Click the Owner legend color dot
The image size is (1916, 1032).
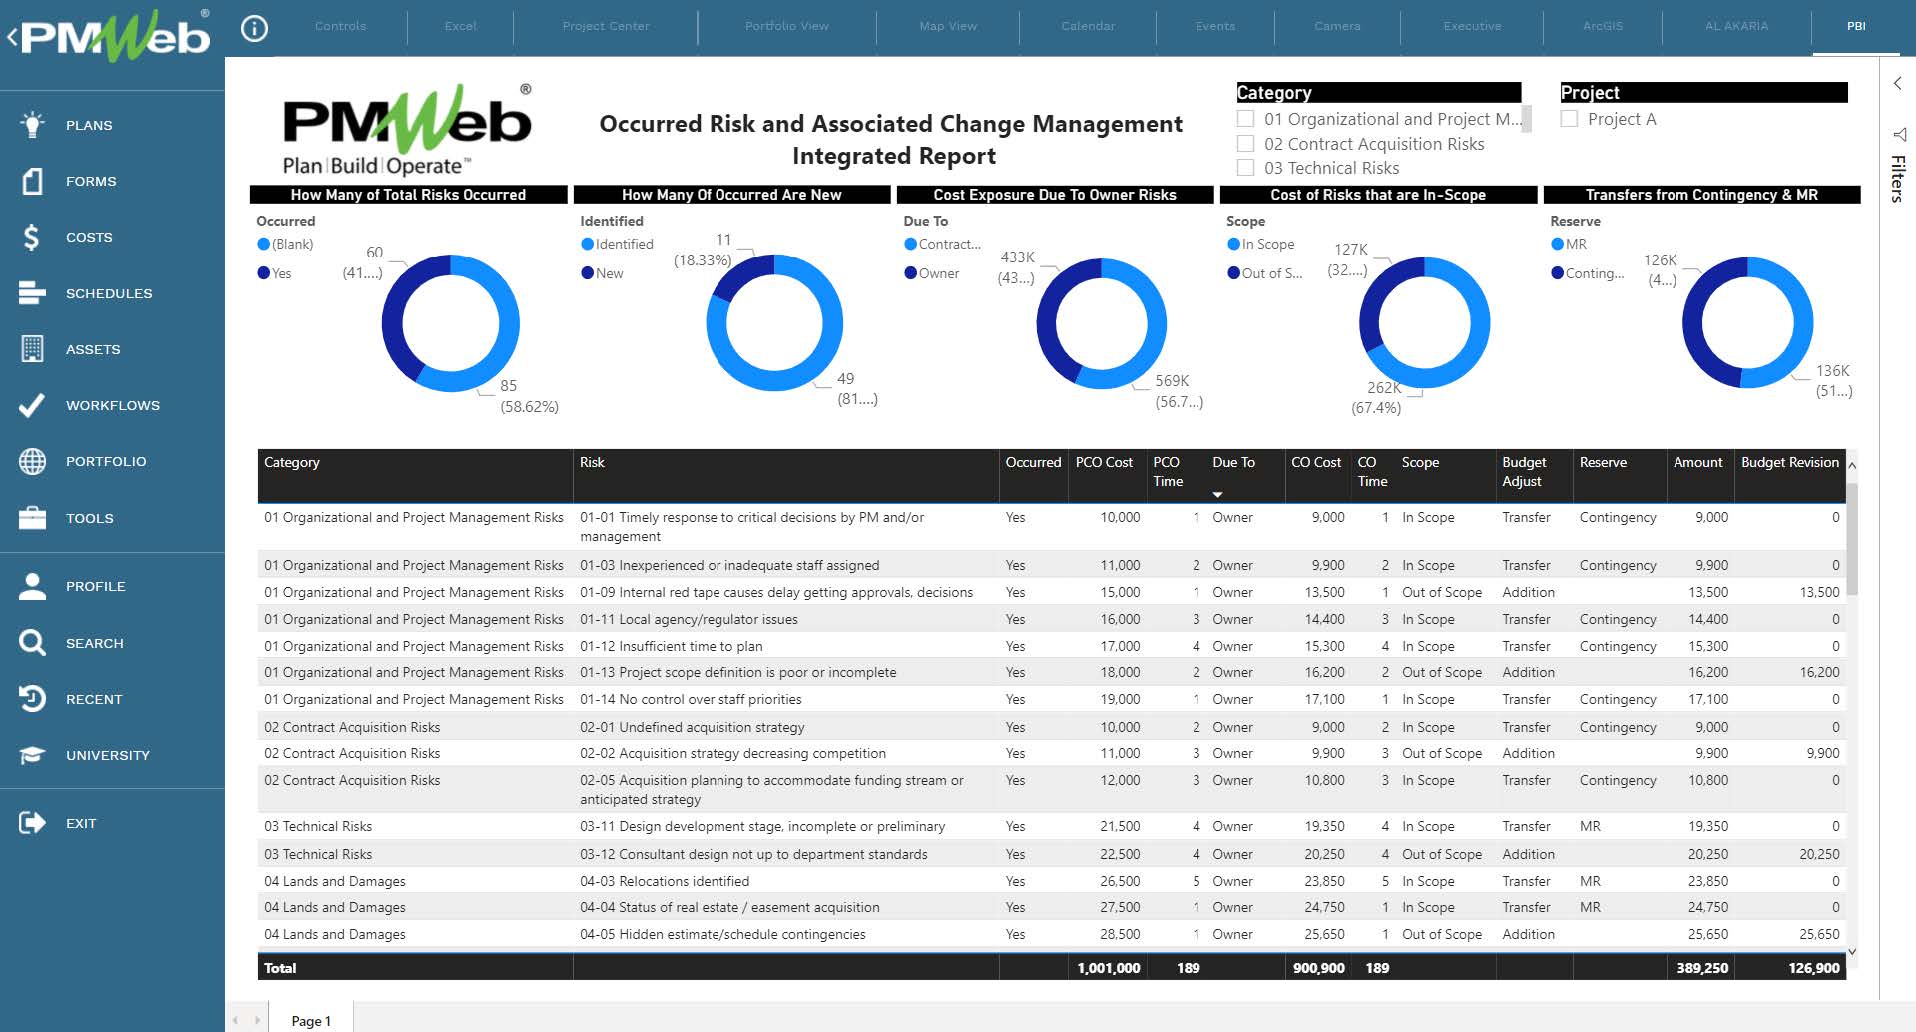coord(911,273)
